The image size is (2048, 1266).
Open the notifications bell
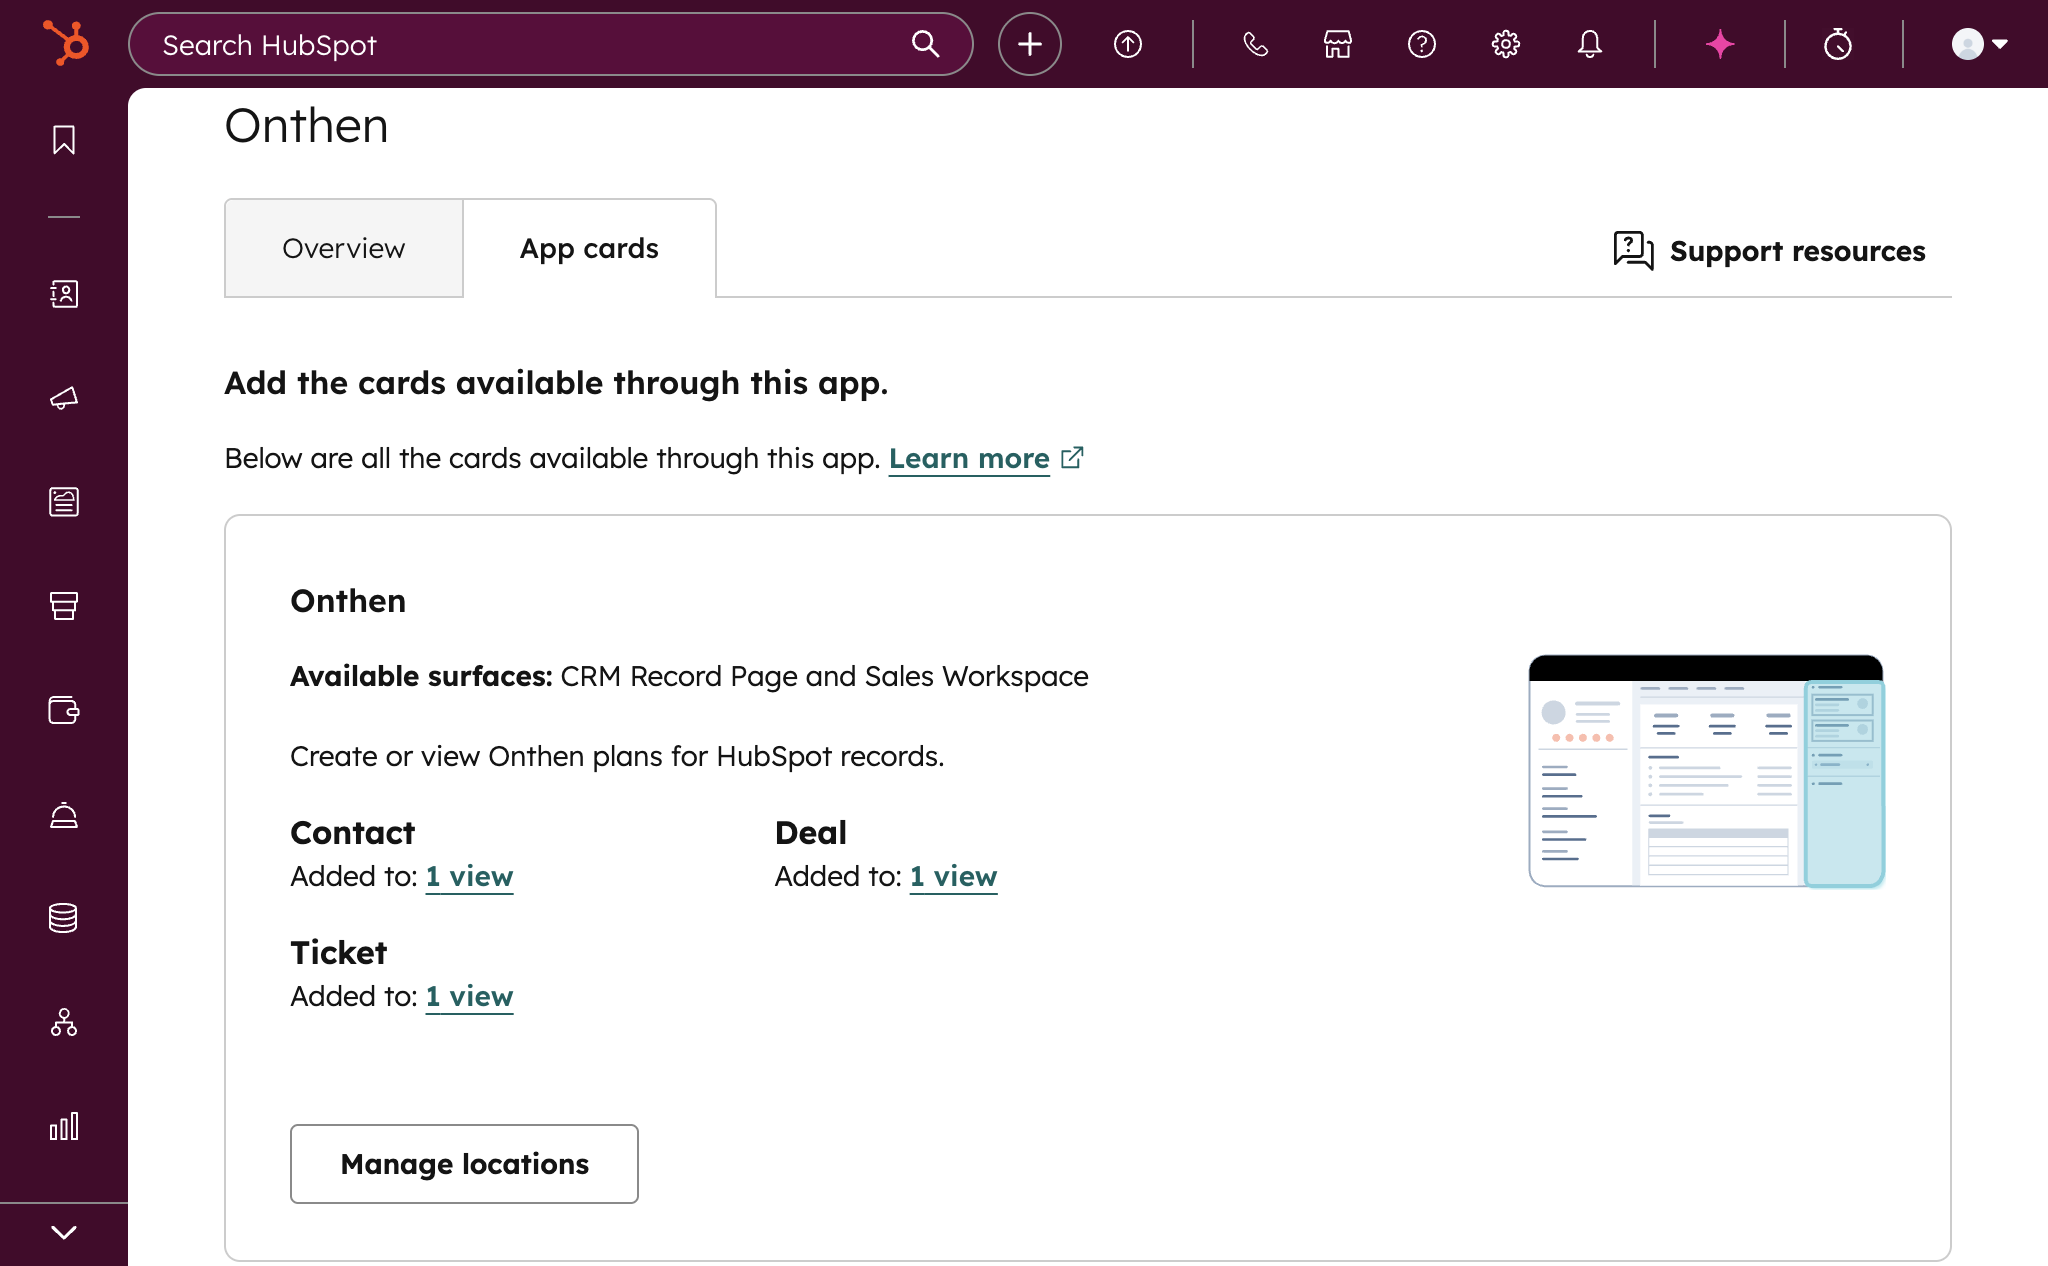tap(1590, 44)
